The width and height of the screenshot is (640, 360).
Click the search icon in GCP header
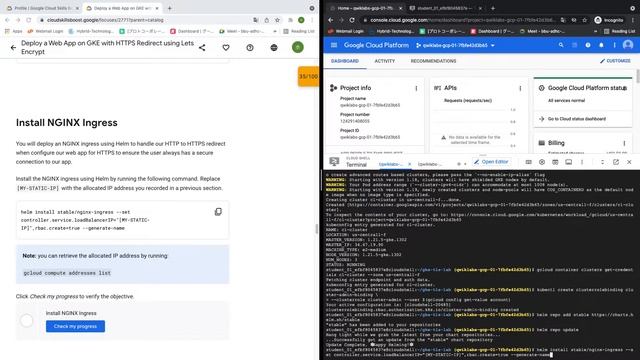coord(561,45)
